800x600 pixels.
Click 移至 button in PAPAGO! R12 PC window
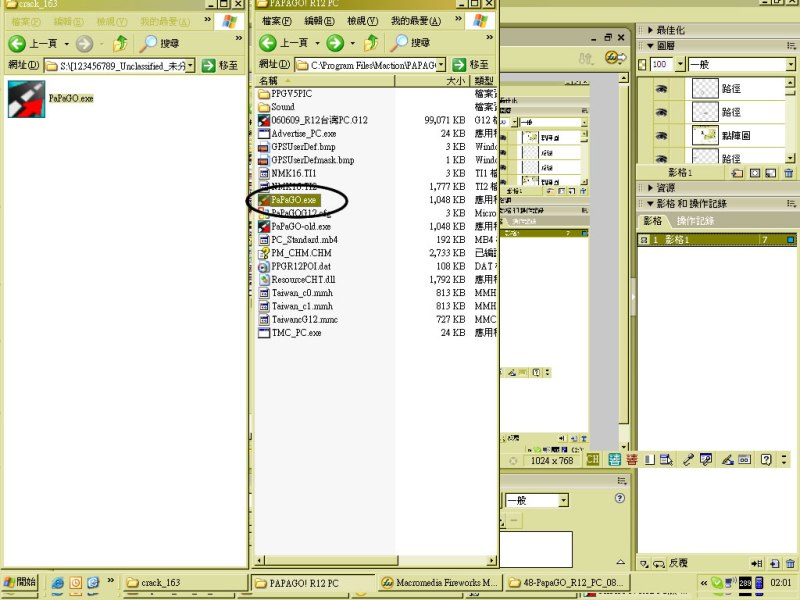pyautogui.click(x=471, y=65)
